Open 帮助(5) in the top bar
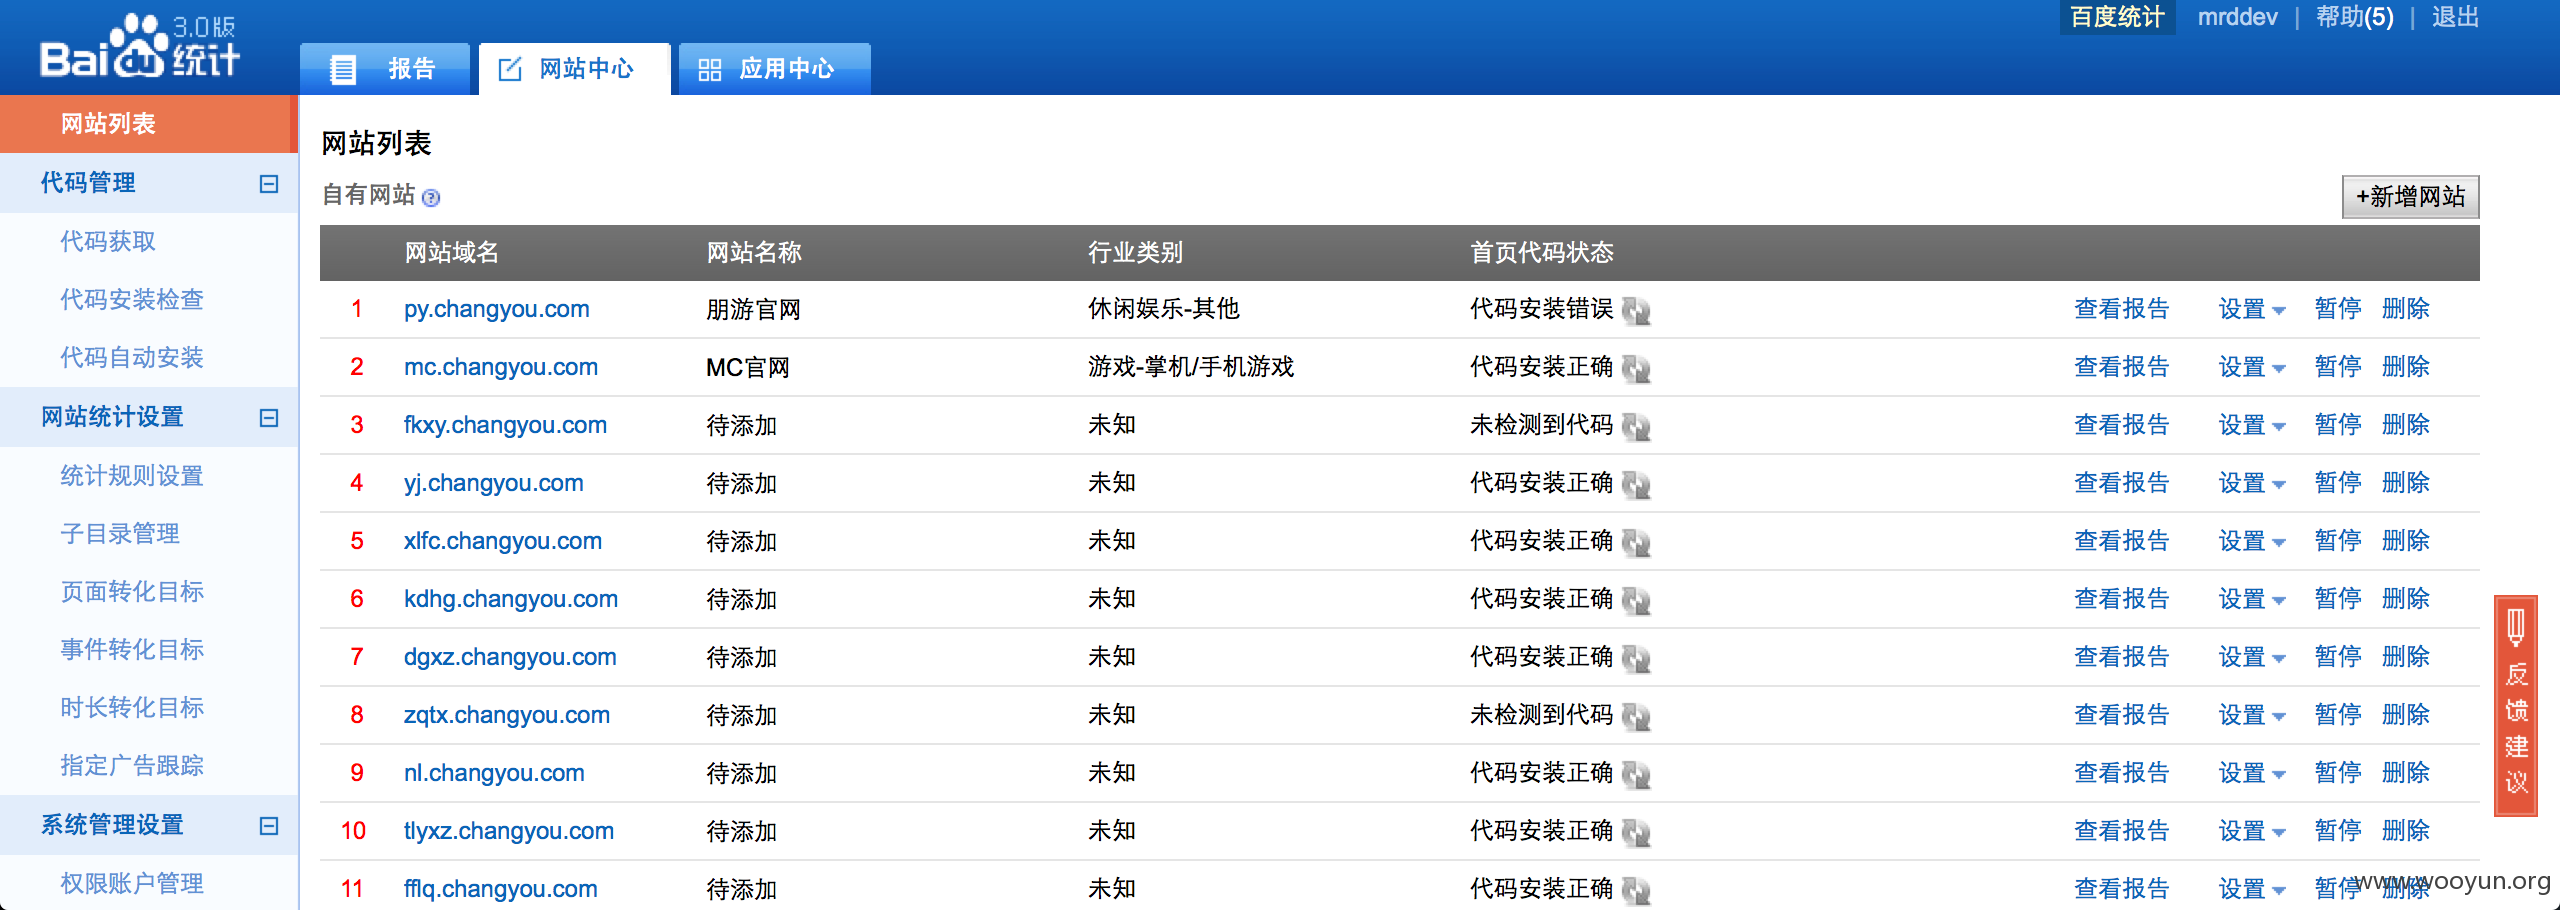This screenshot has width=2560, height=910. pos(2355,17)
